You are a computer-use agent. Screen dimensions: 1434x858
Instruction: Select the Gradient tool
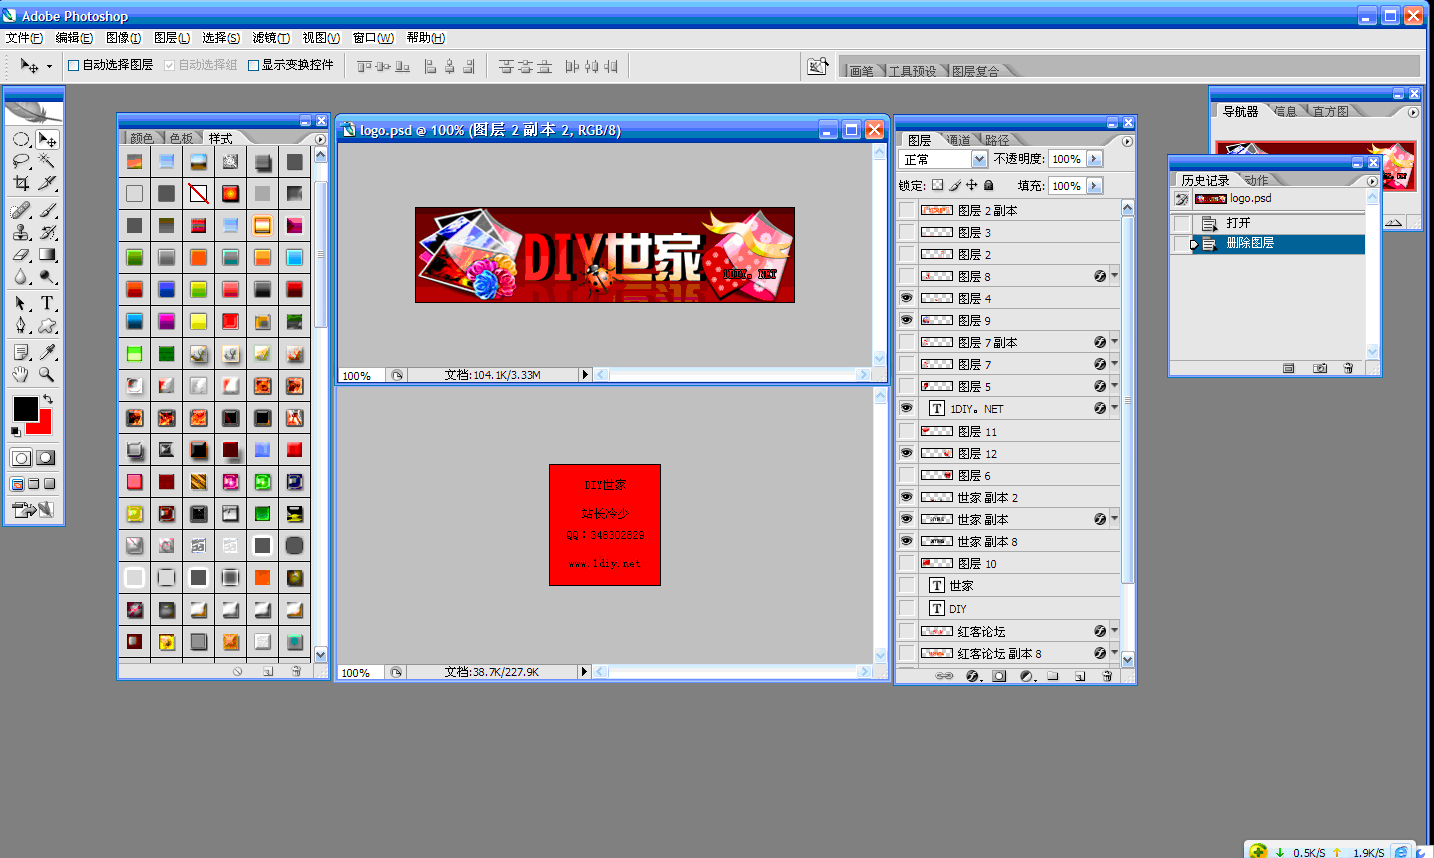[47, 254]
